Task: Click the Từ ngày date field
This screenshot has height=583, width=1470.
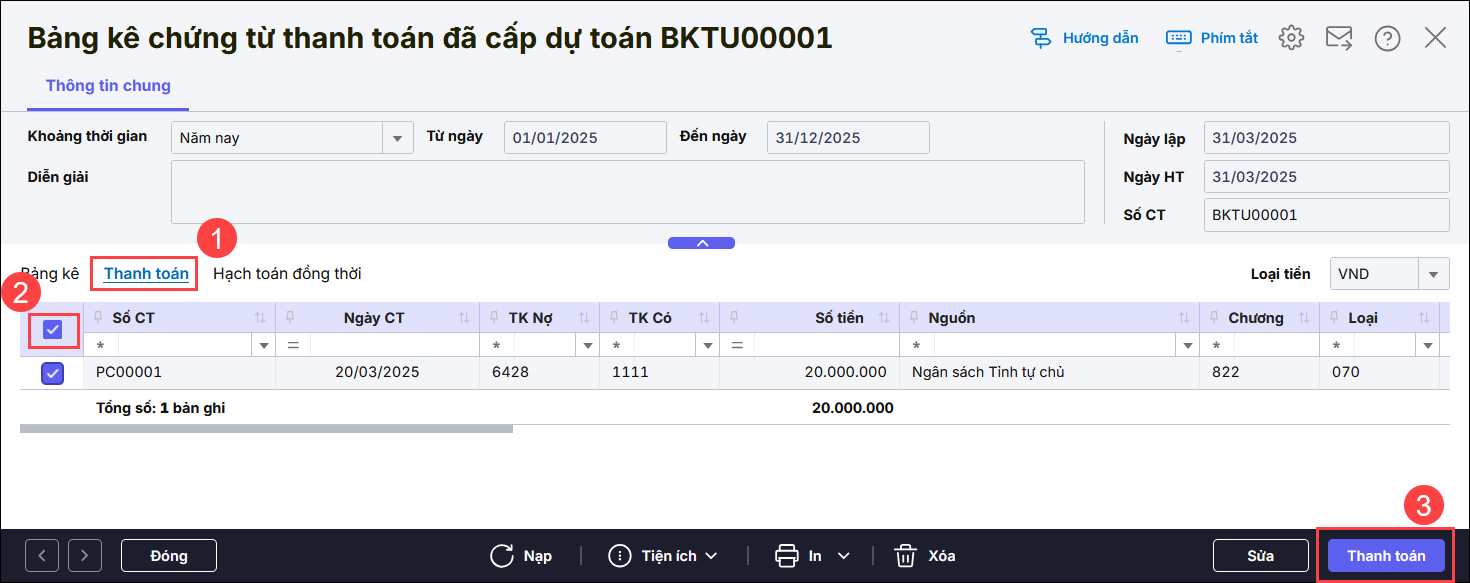Action: (585, 138)
